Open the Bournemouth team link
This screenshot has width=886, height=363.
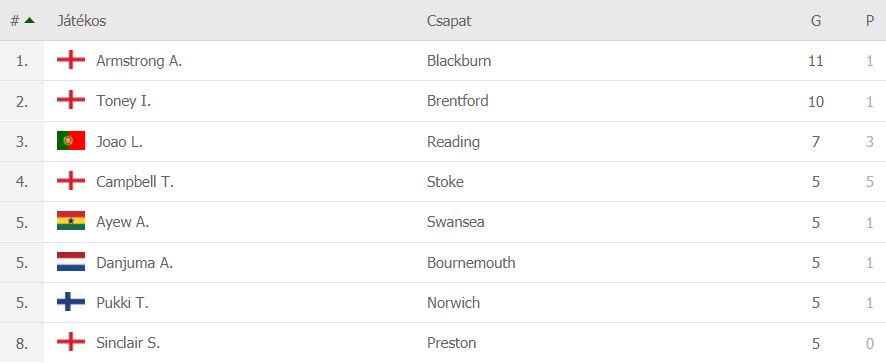pos(471,262)
